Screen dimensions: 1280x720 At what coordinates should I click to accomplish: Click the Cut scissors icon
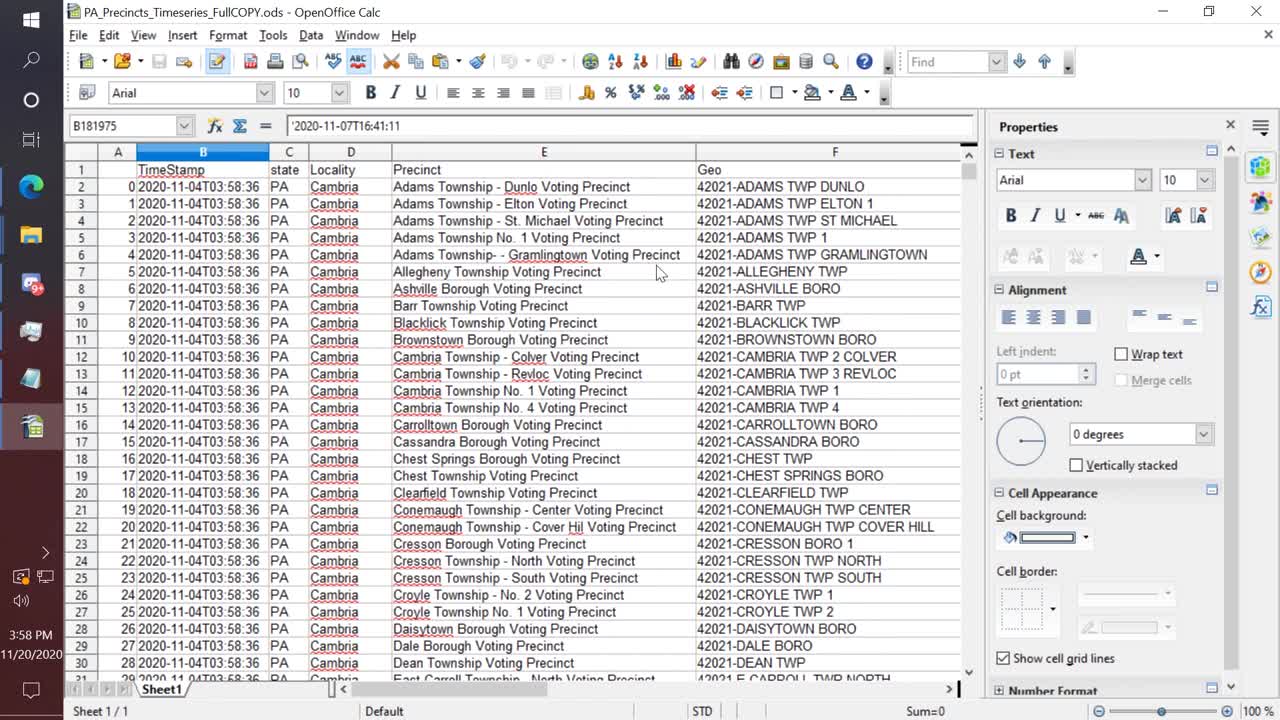(x=391, y=62)
